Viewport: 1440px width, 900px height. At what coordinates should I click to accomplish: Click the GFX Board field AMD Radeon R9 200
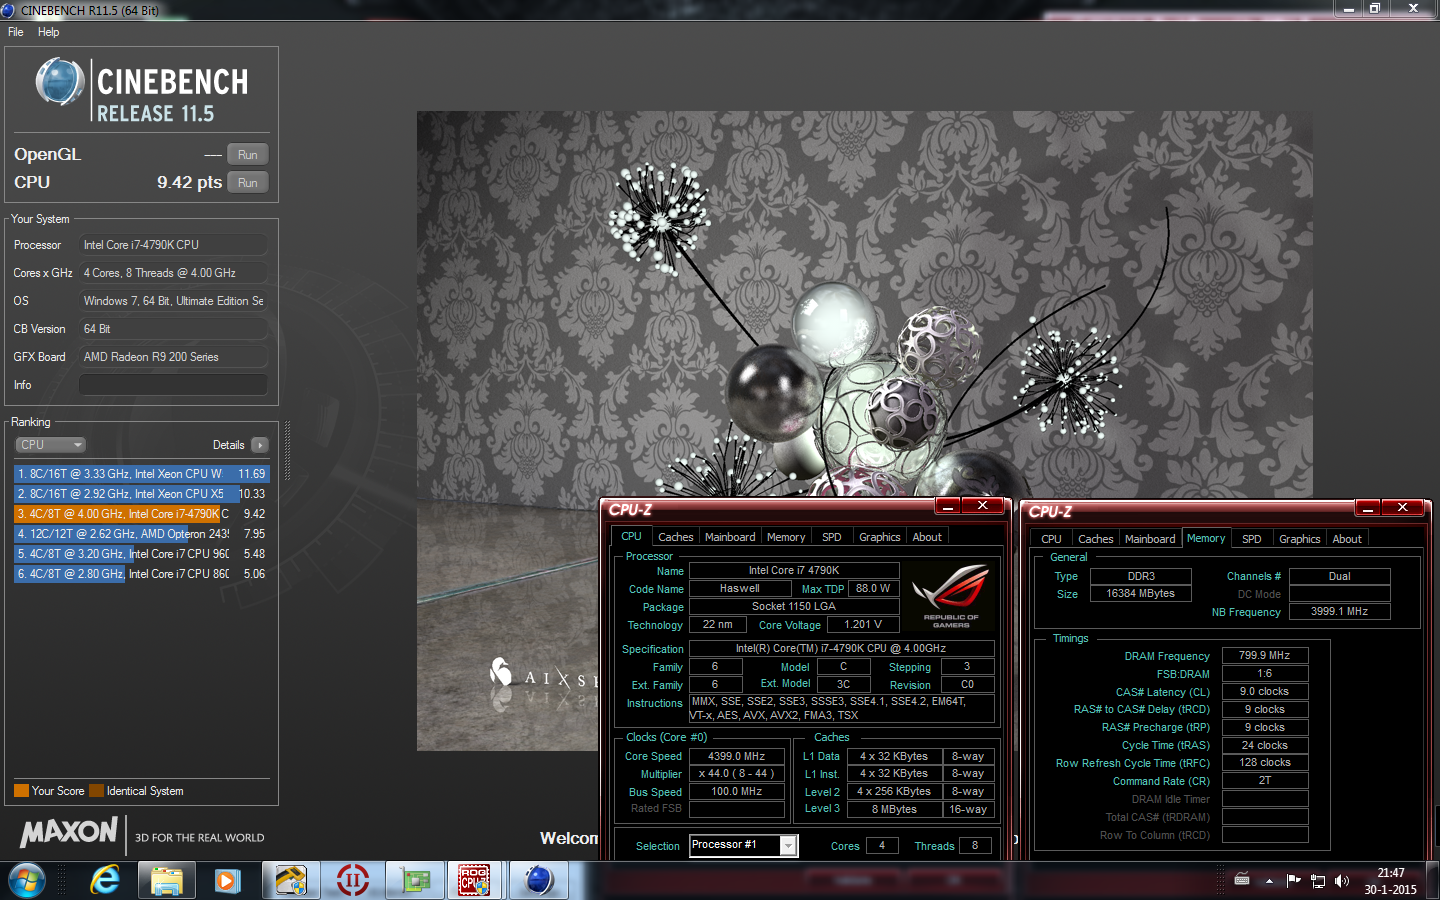point(173,357)
